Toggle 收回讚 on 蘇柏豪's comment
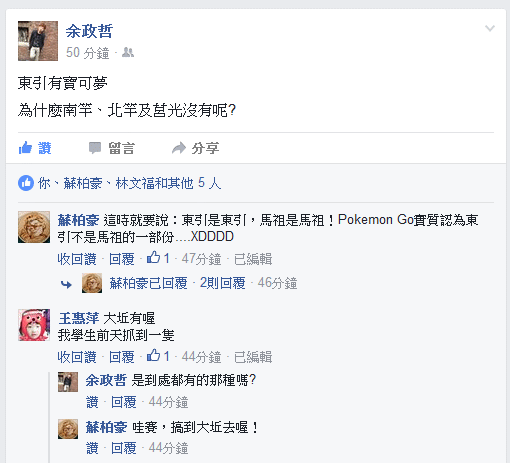 pos(77,259)
